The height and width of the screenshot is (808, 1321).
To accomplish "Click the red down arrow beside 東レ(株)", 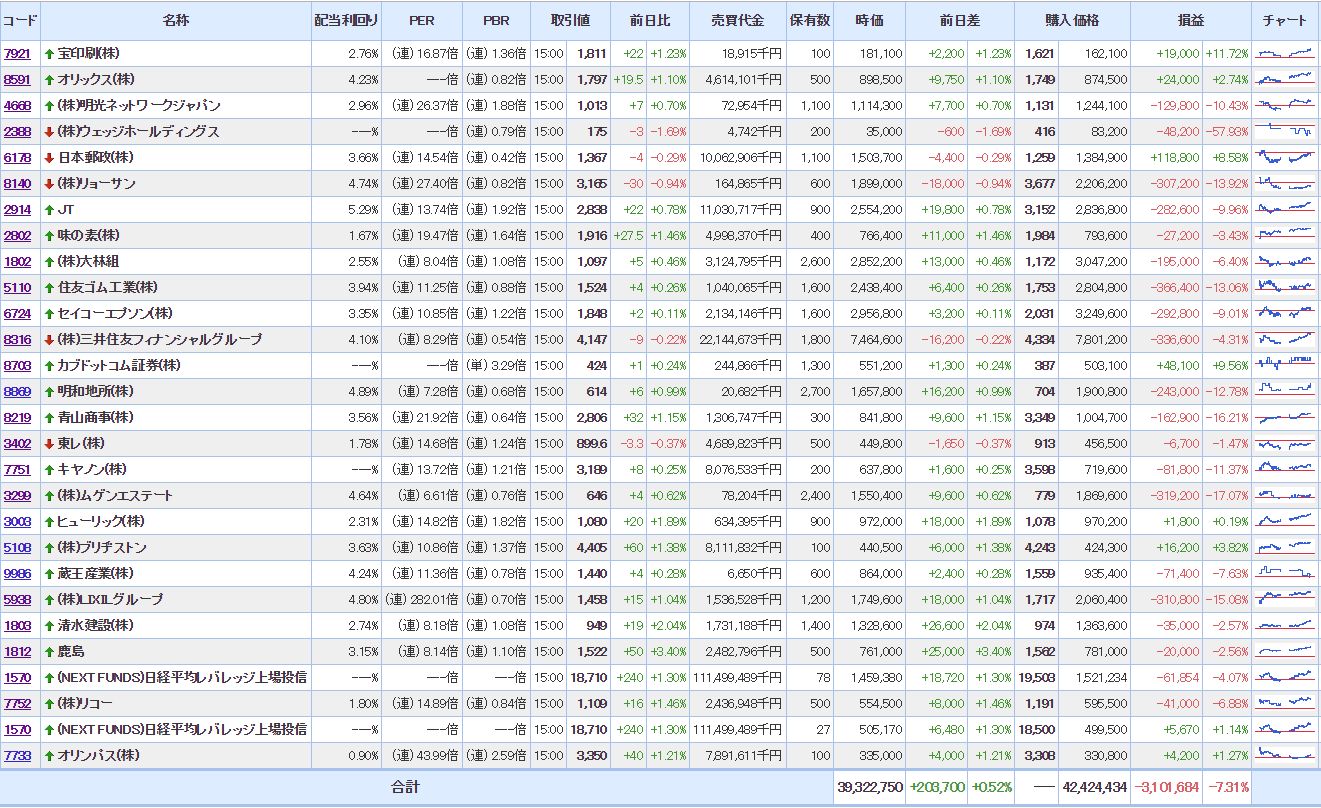I will (49, 443).
